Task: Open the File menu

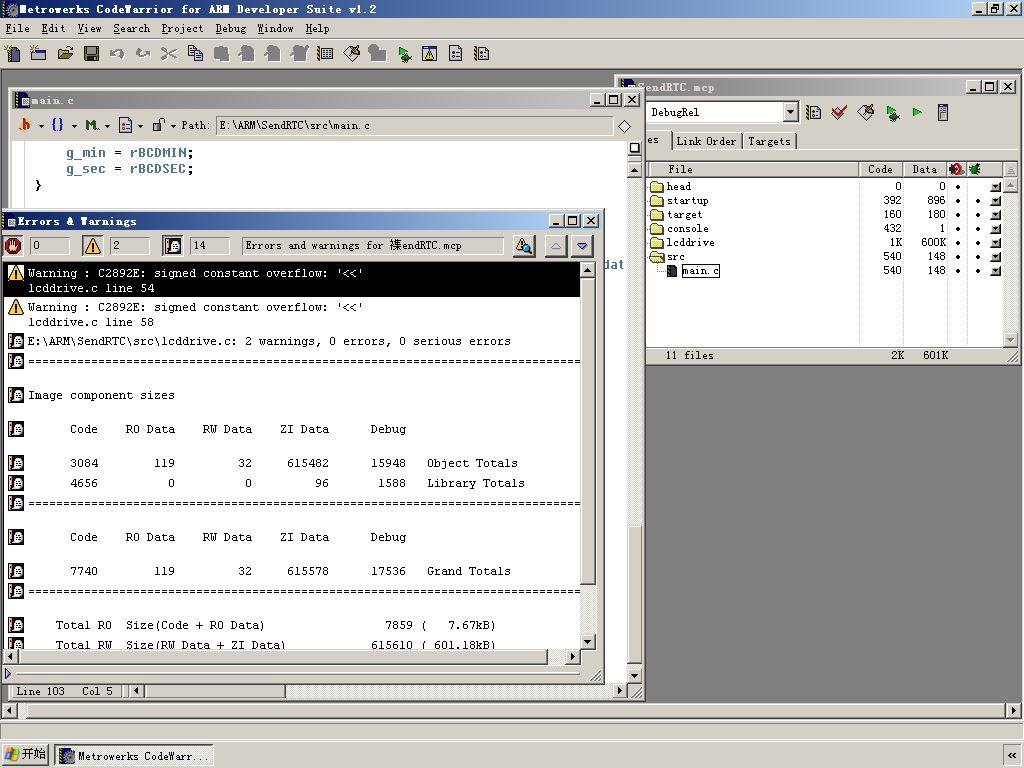Action: (17, 28)
